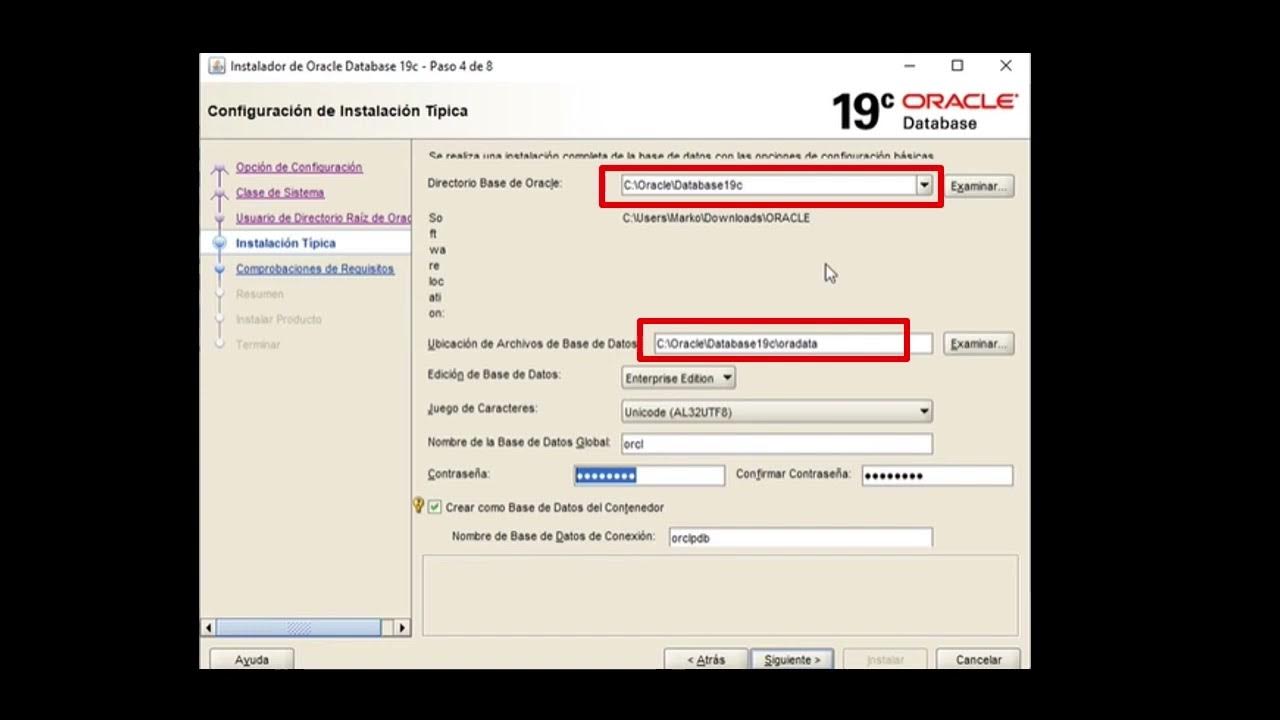Open the Edición de Base de Datos dropdown
Screen dimensions: 1280x720
coord(679,378)
